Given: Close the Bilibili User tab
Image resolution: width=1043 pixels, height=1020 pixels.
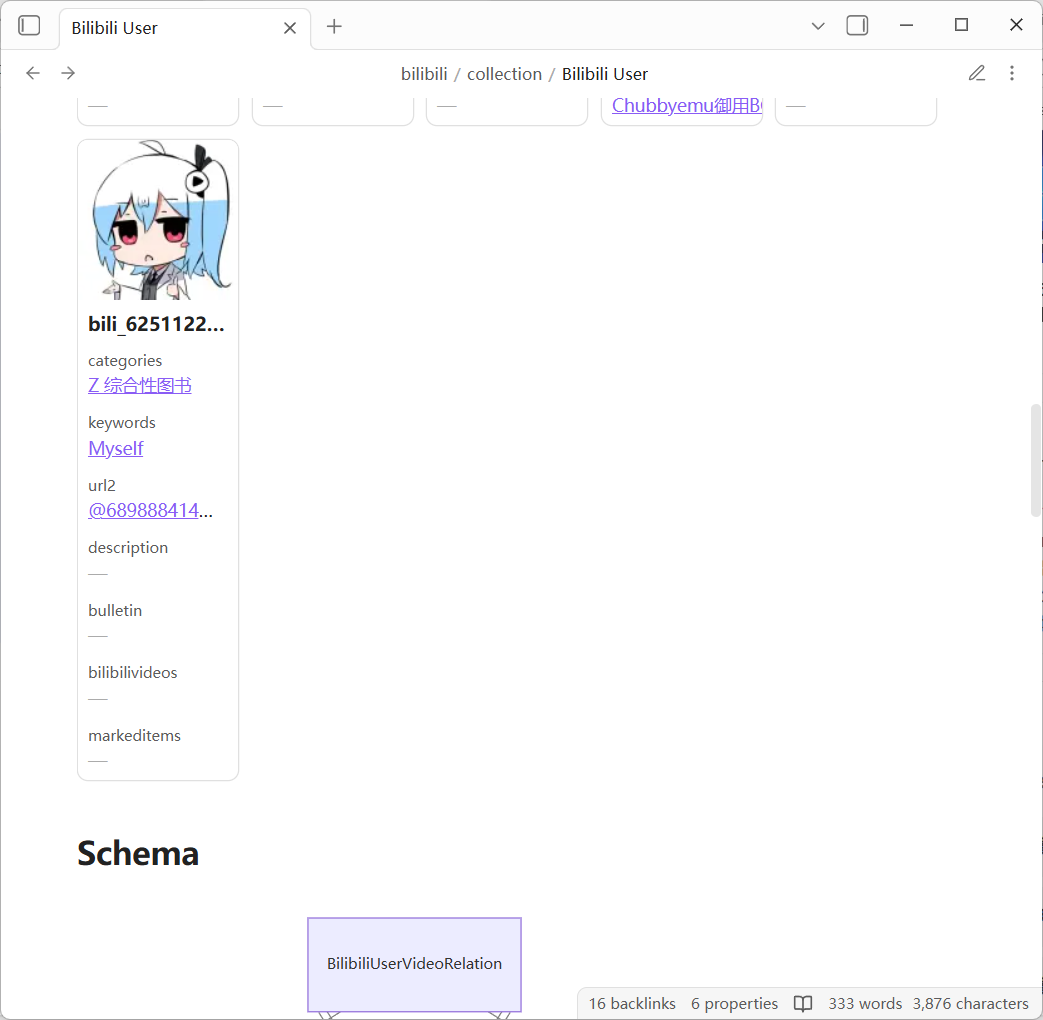Looking at the screenshot, I should click(x=290, y=28).
